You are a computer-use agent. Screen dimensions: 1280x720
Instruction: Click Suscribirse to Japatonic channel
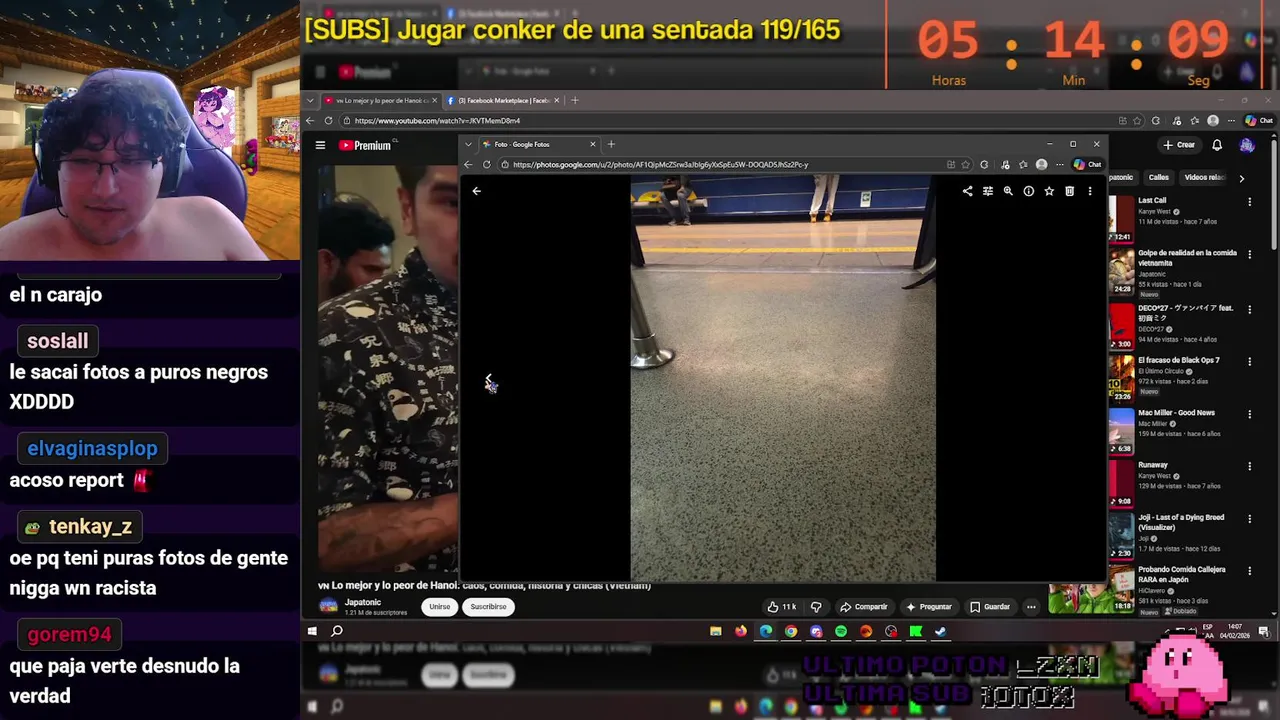(488, 607)
